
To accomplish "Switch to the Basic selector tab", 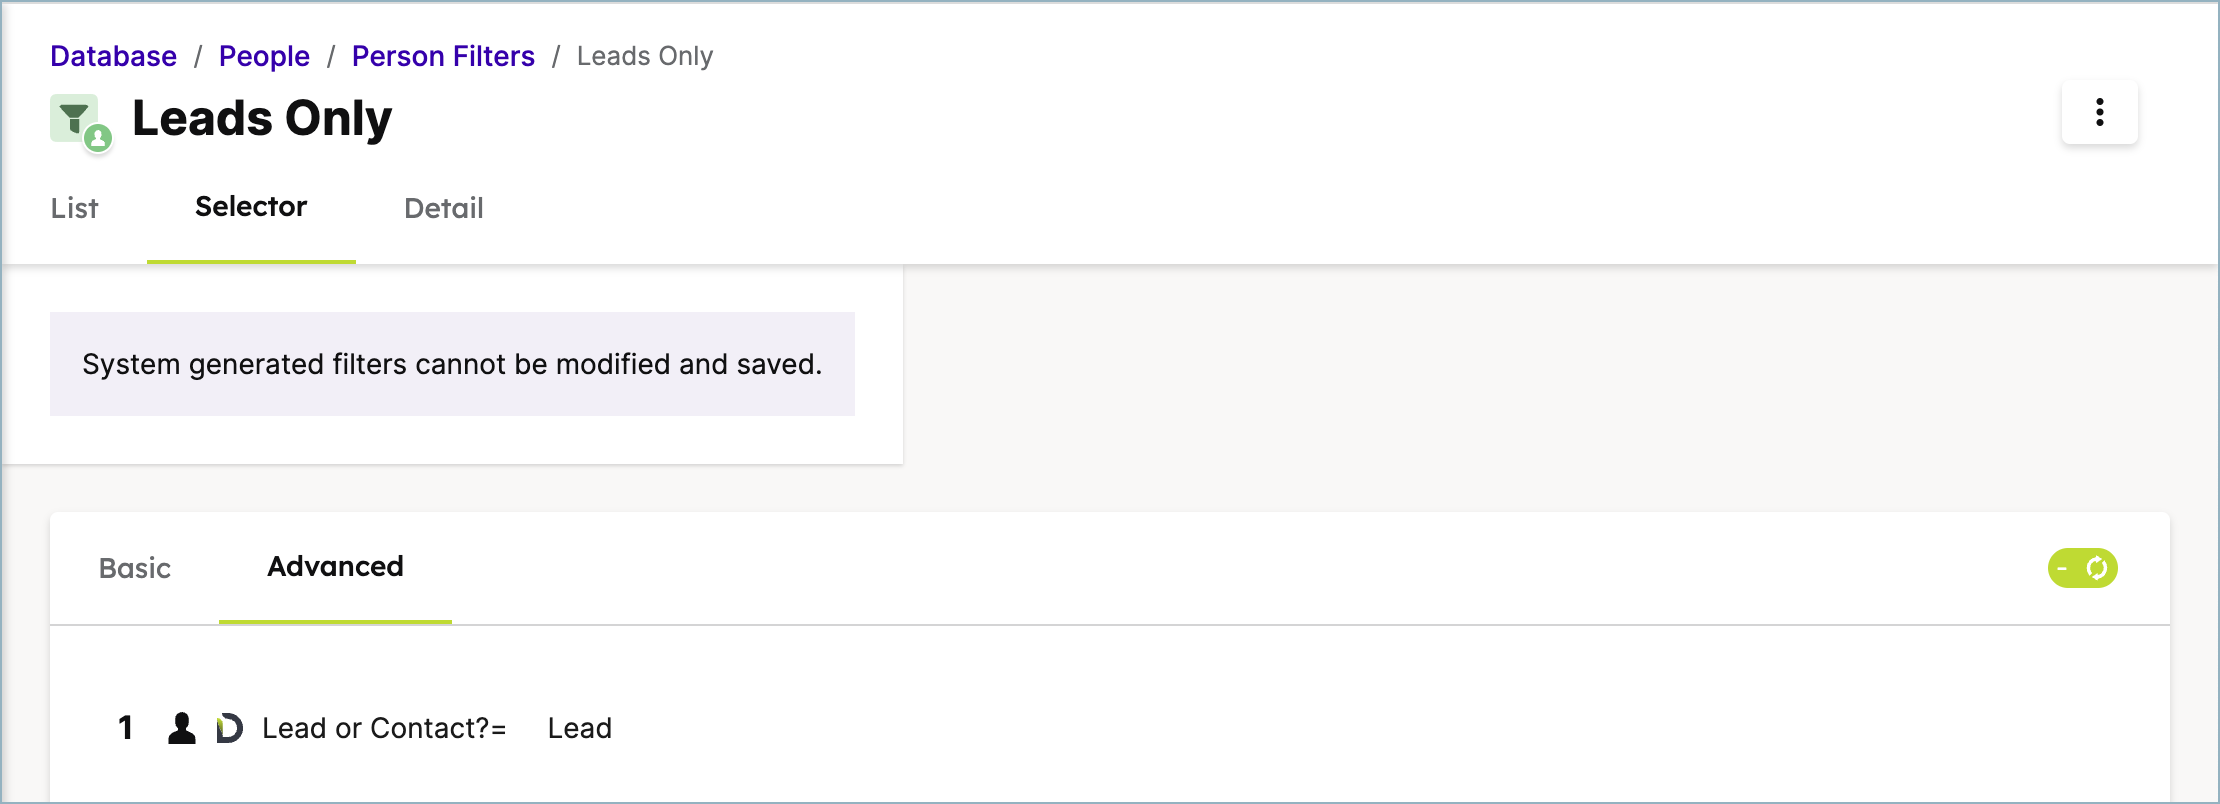I will (x=135, y=568).
